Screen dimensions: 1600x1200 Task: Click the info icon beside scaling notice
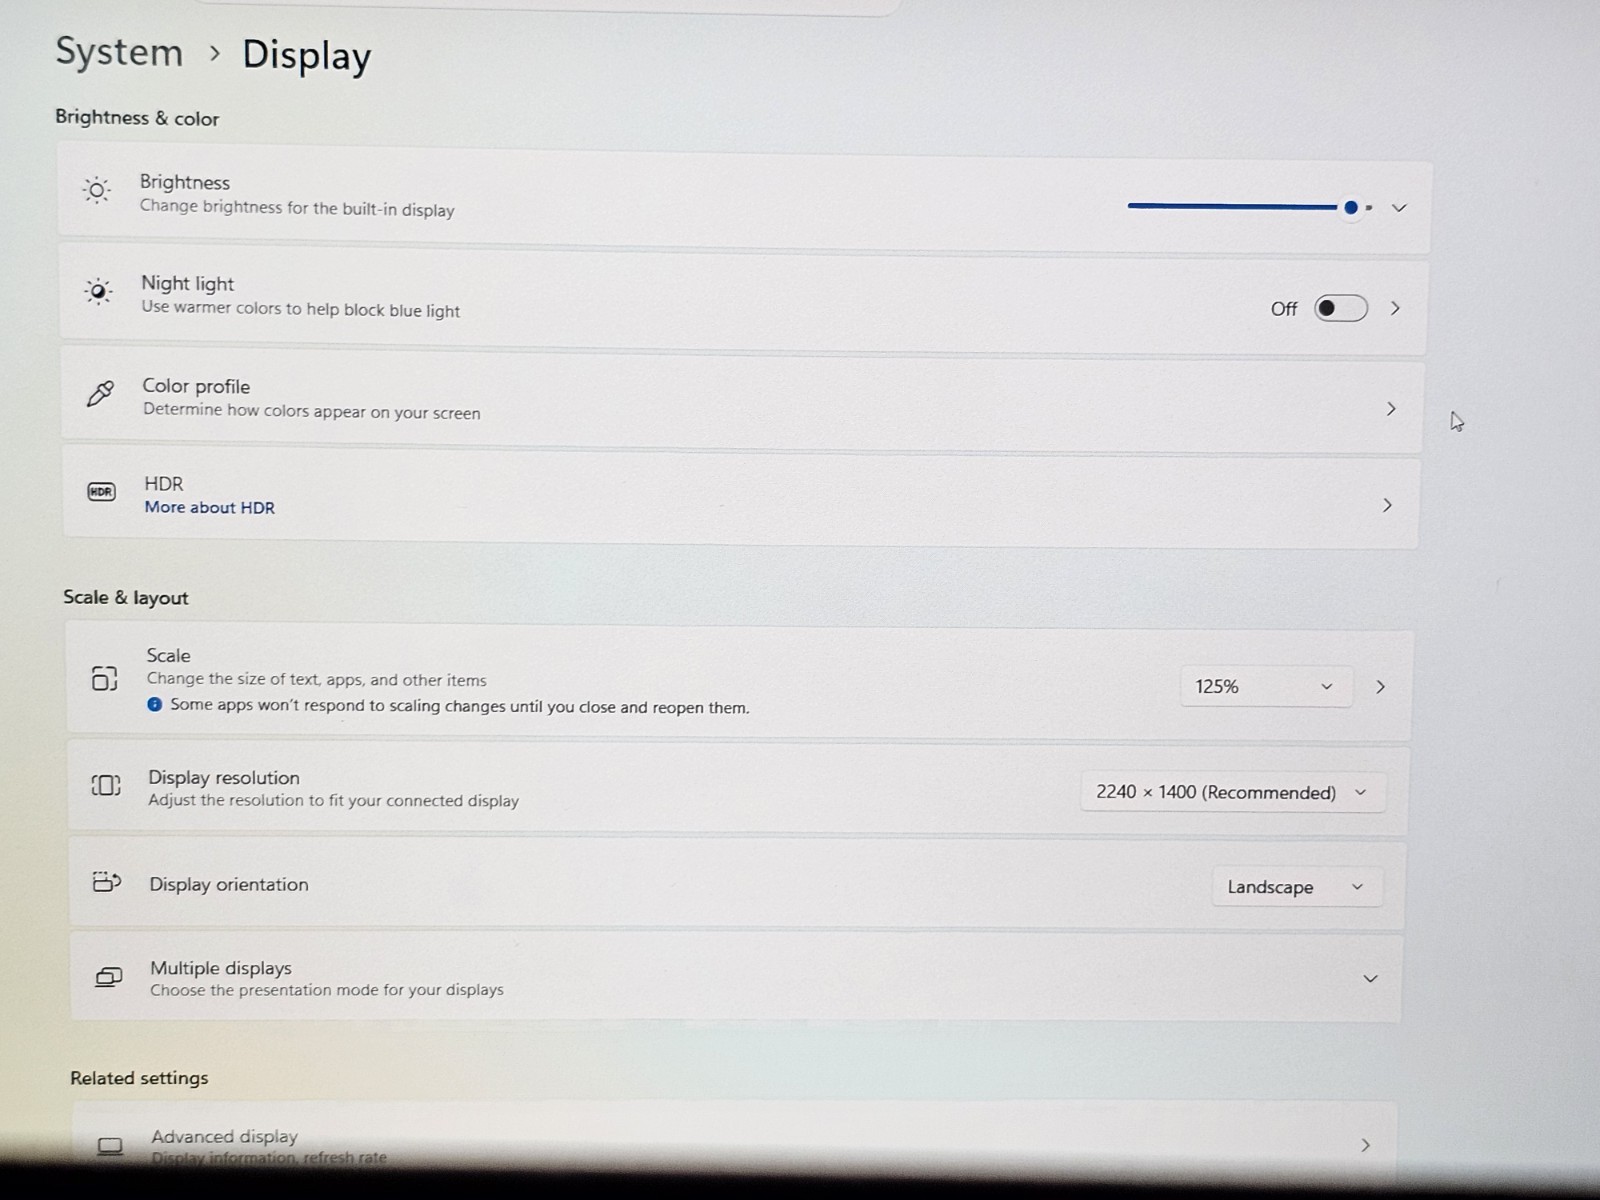154,704
